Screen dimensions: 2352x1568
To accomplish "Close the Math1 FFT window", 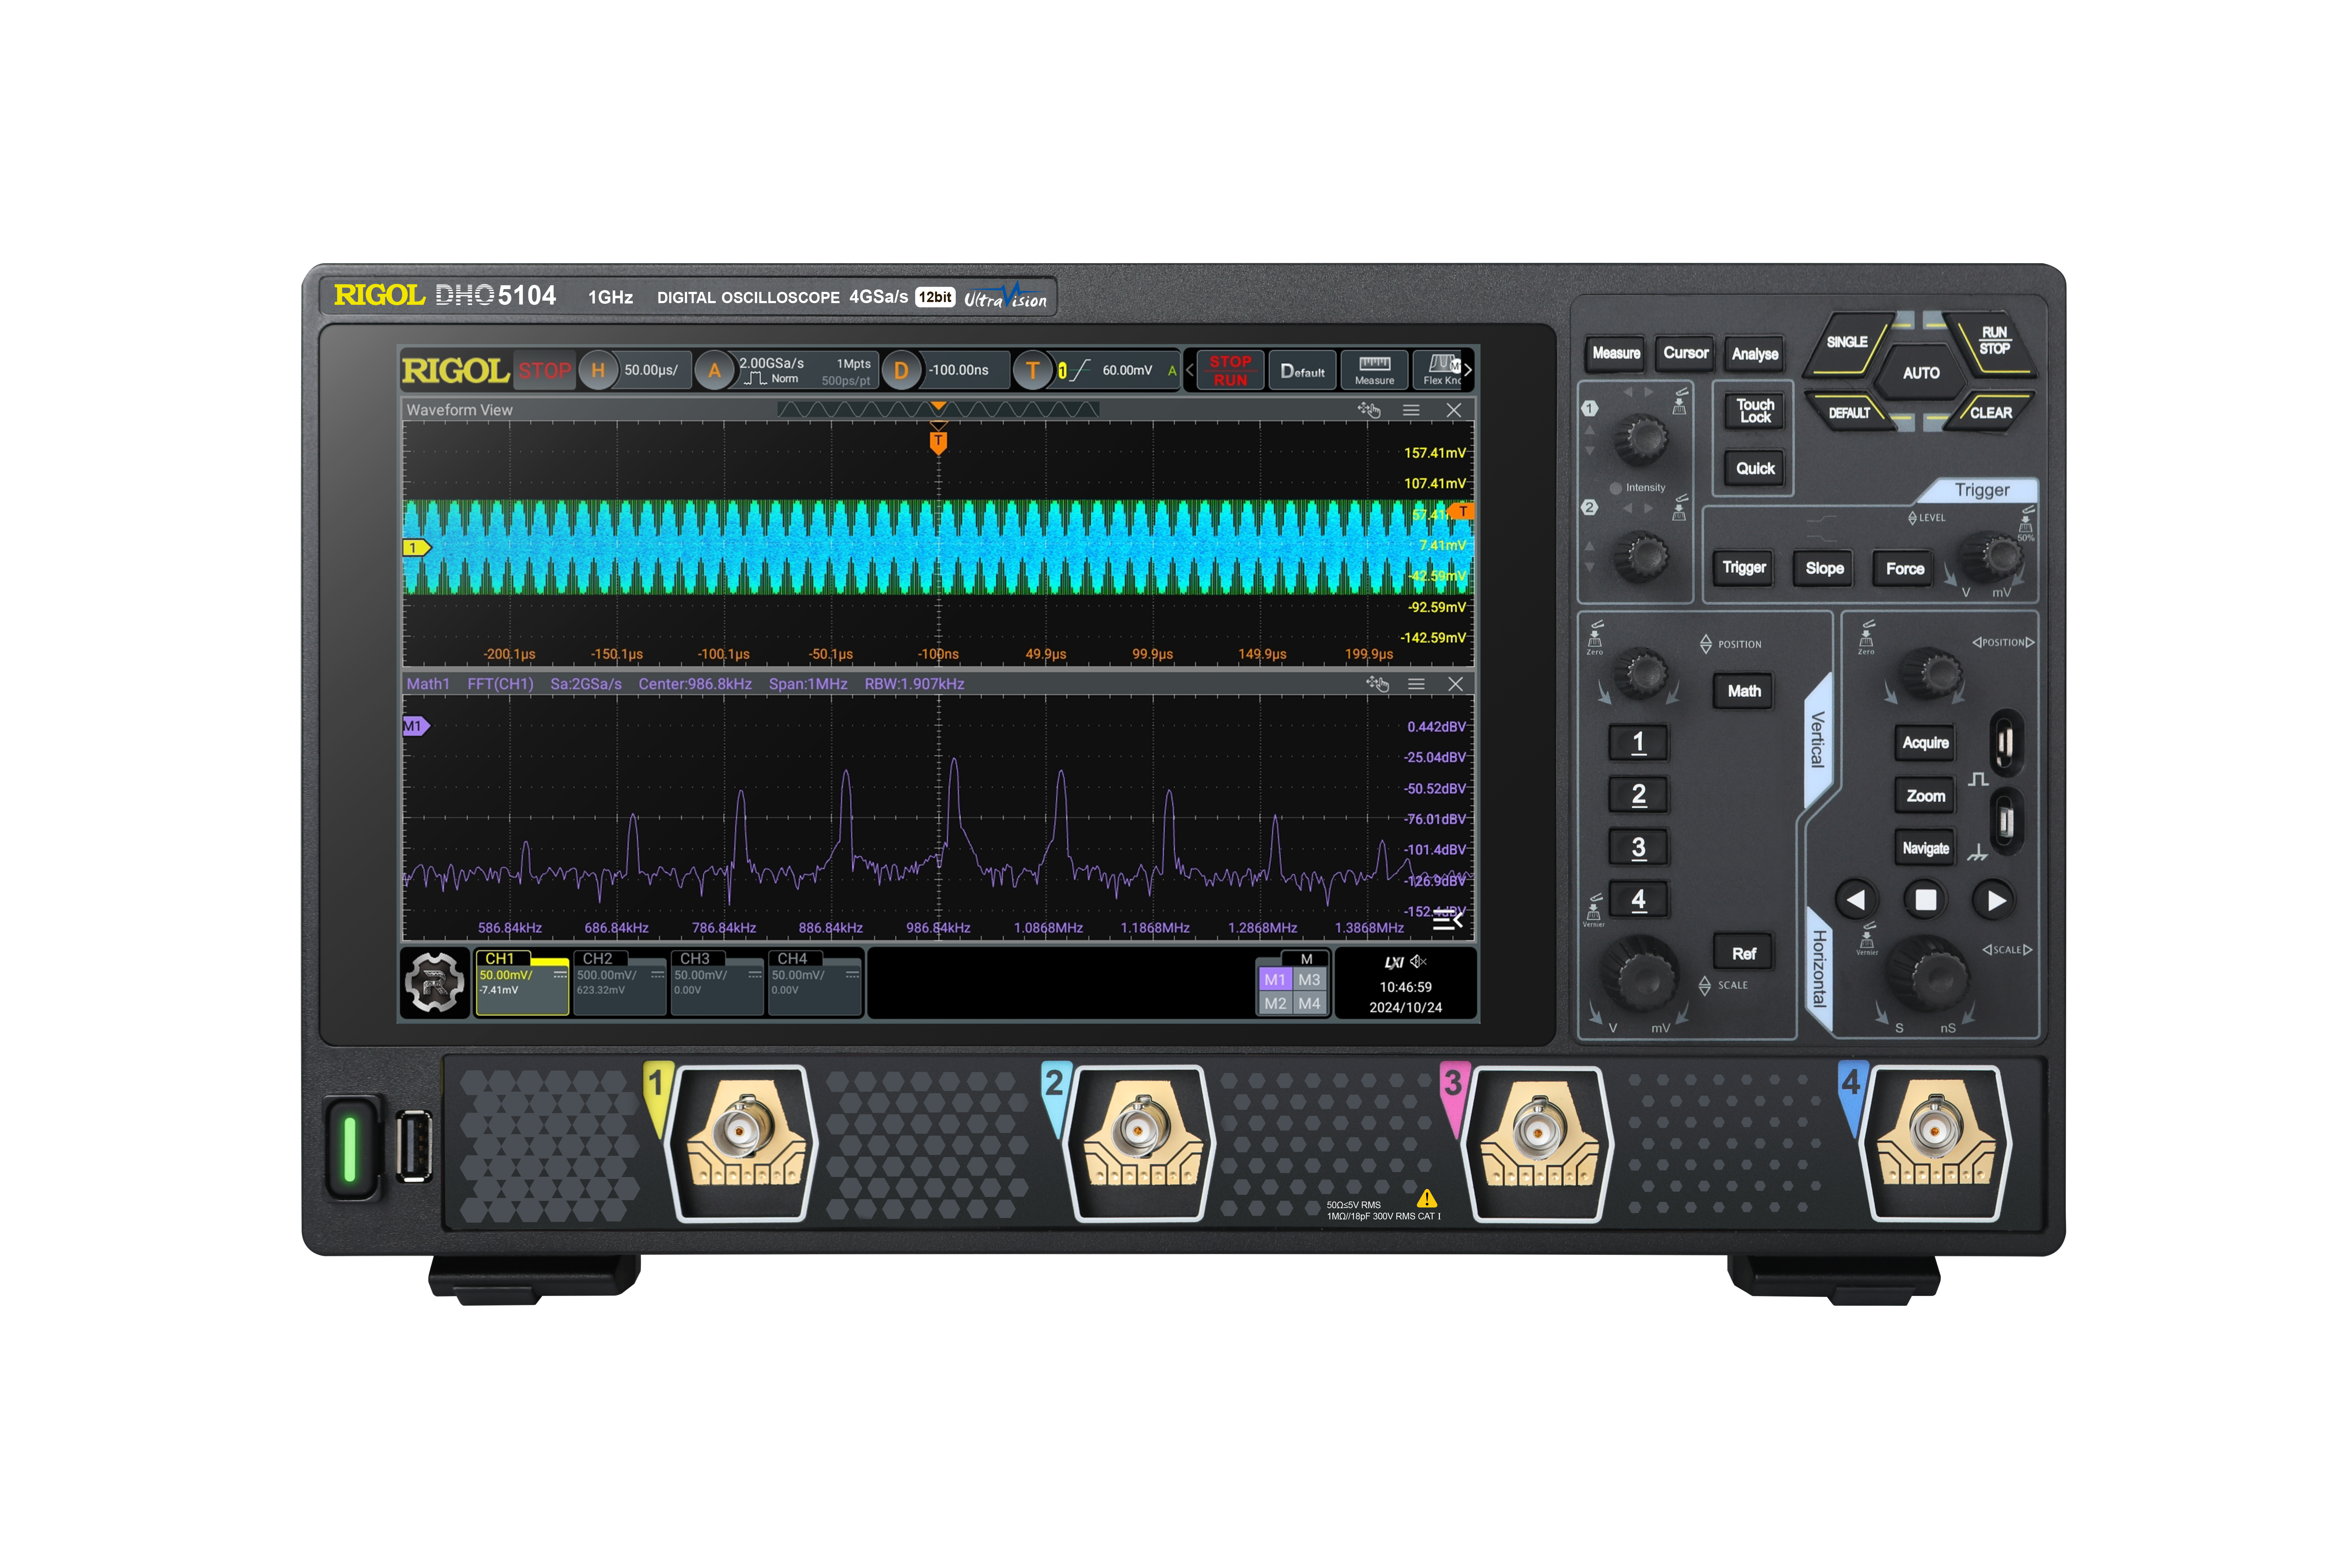I will click(x=1455, y=684).
